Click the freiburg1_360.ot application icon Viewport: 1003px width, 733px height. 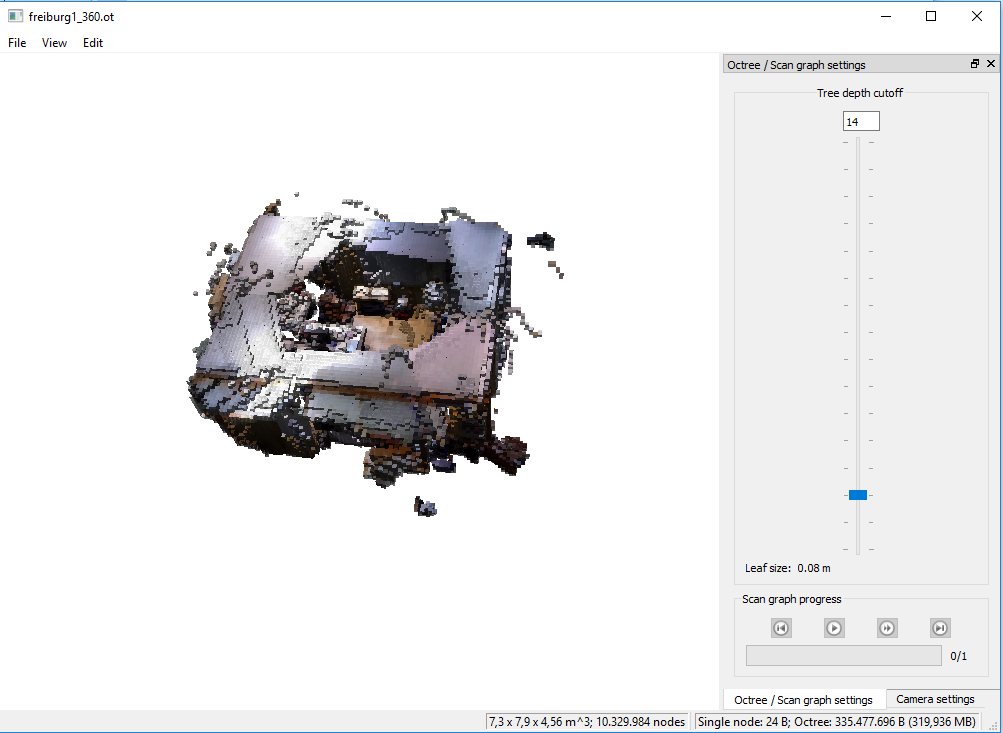click(x=14, y=16)
